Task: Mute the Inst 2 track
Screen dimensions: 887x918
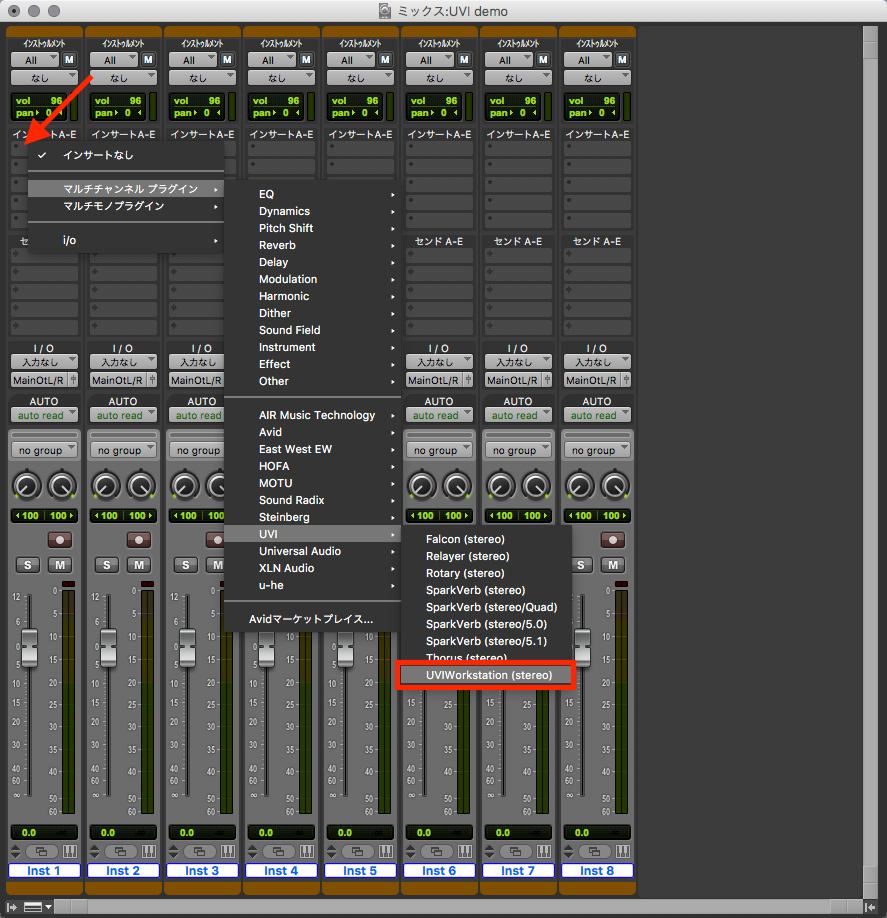Action: [x=139, y=565]
